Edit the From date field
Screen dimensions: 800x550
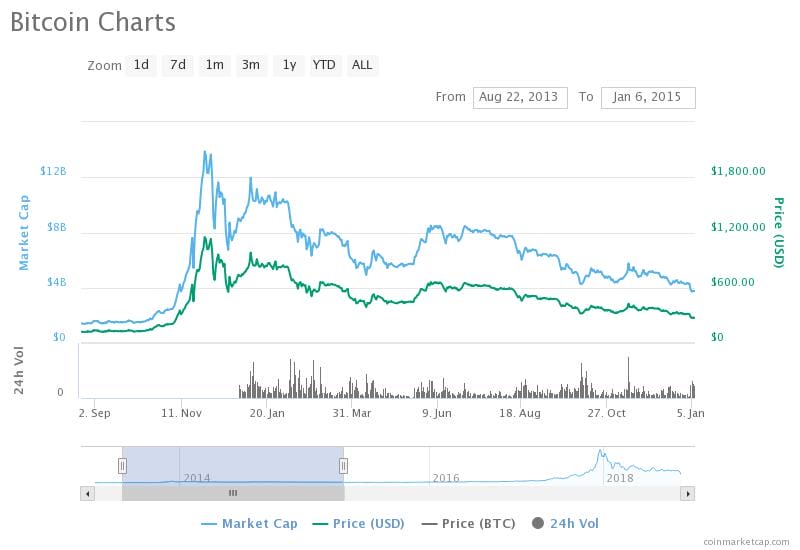coord(520,97)
